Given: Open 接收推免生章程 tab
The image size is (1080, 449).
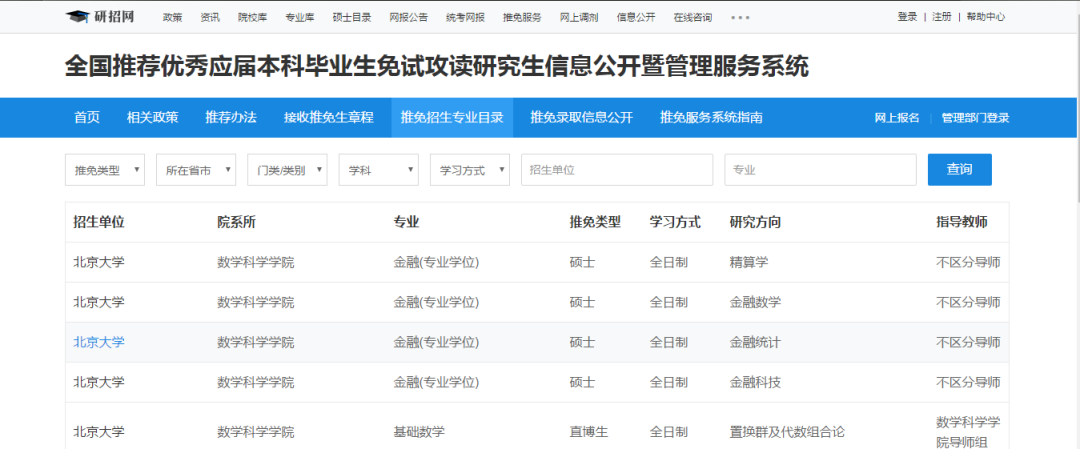Looking at the screenshot, I should pos(329,118).
